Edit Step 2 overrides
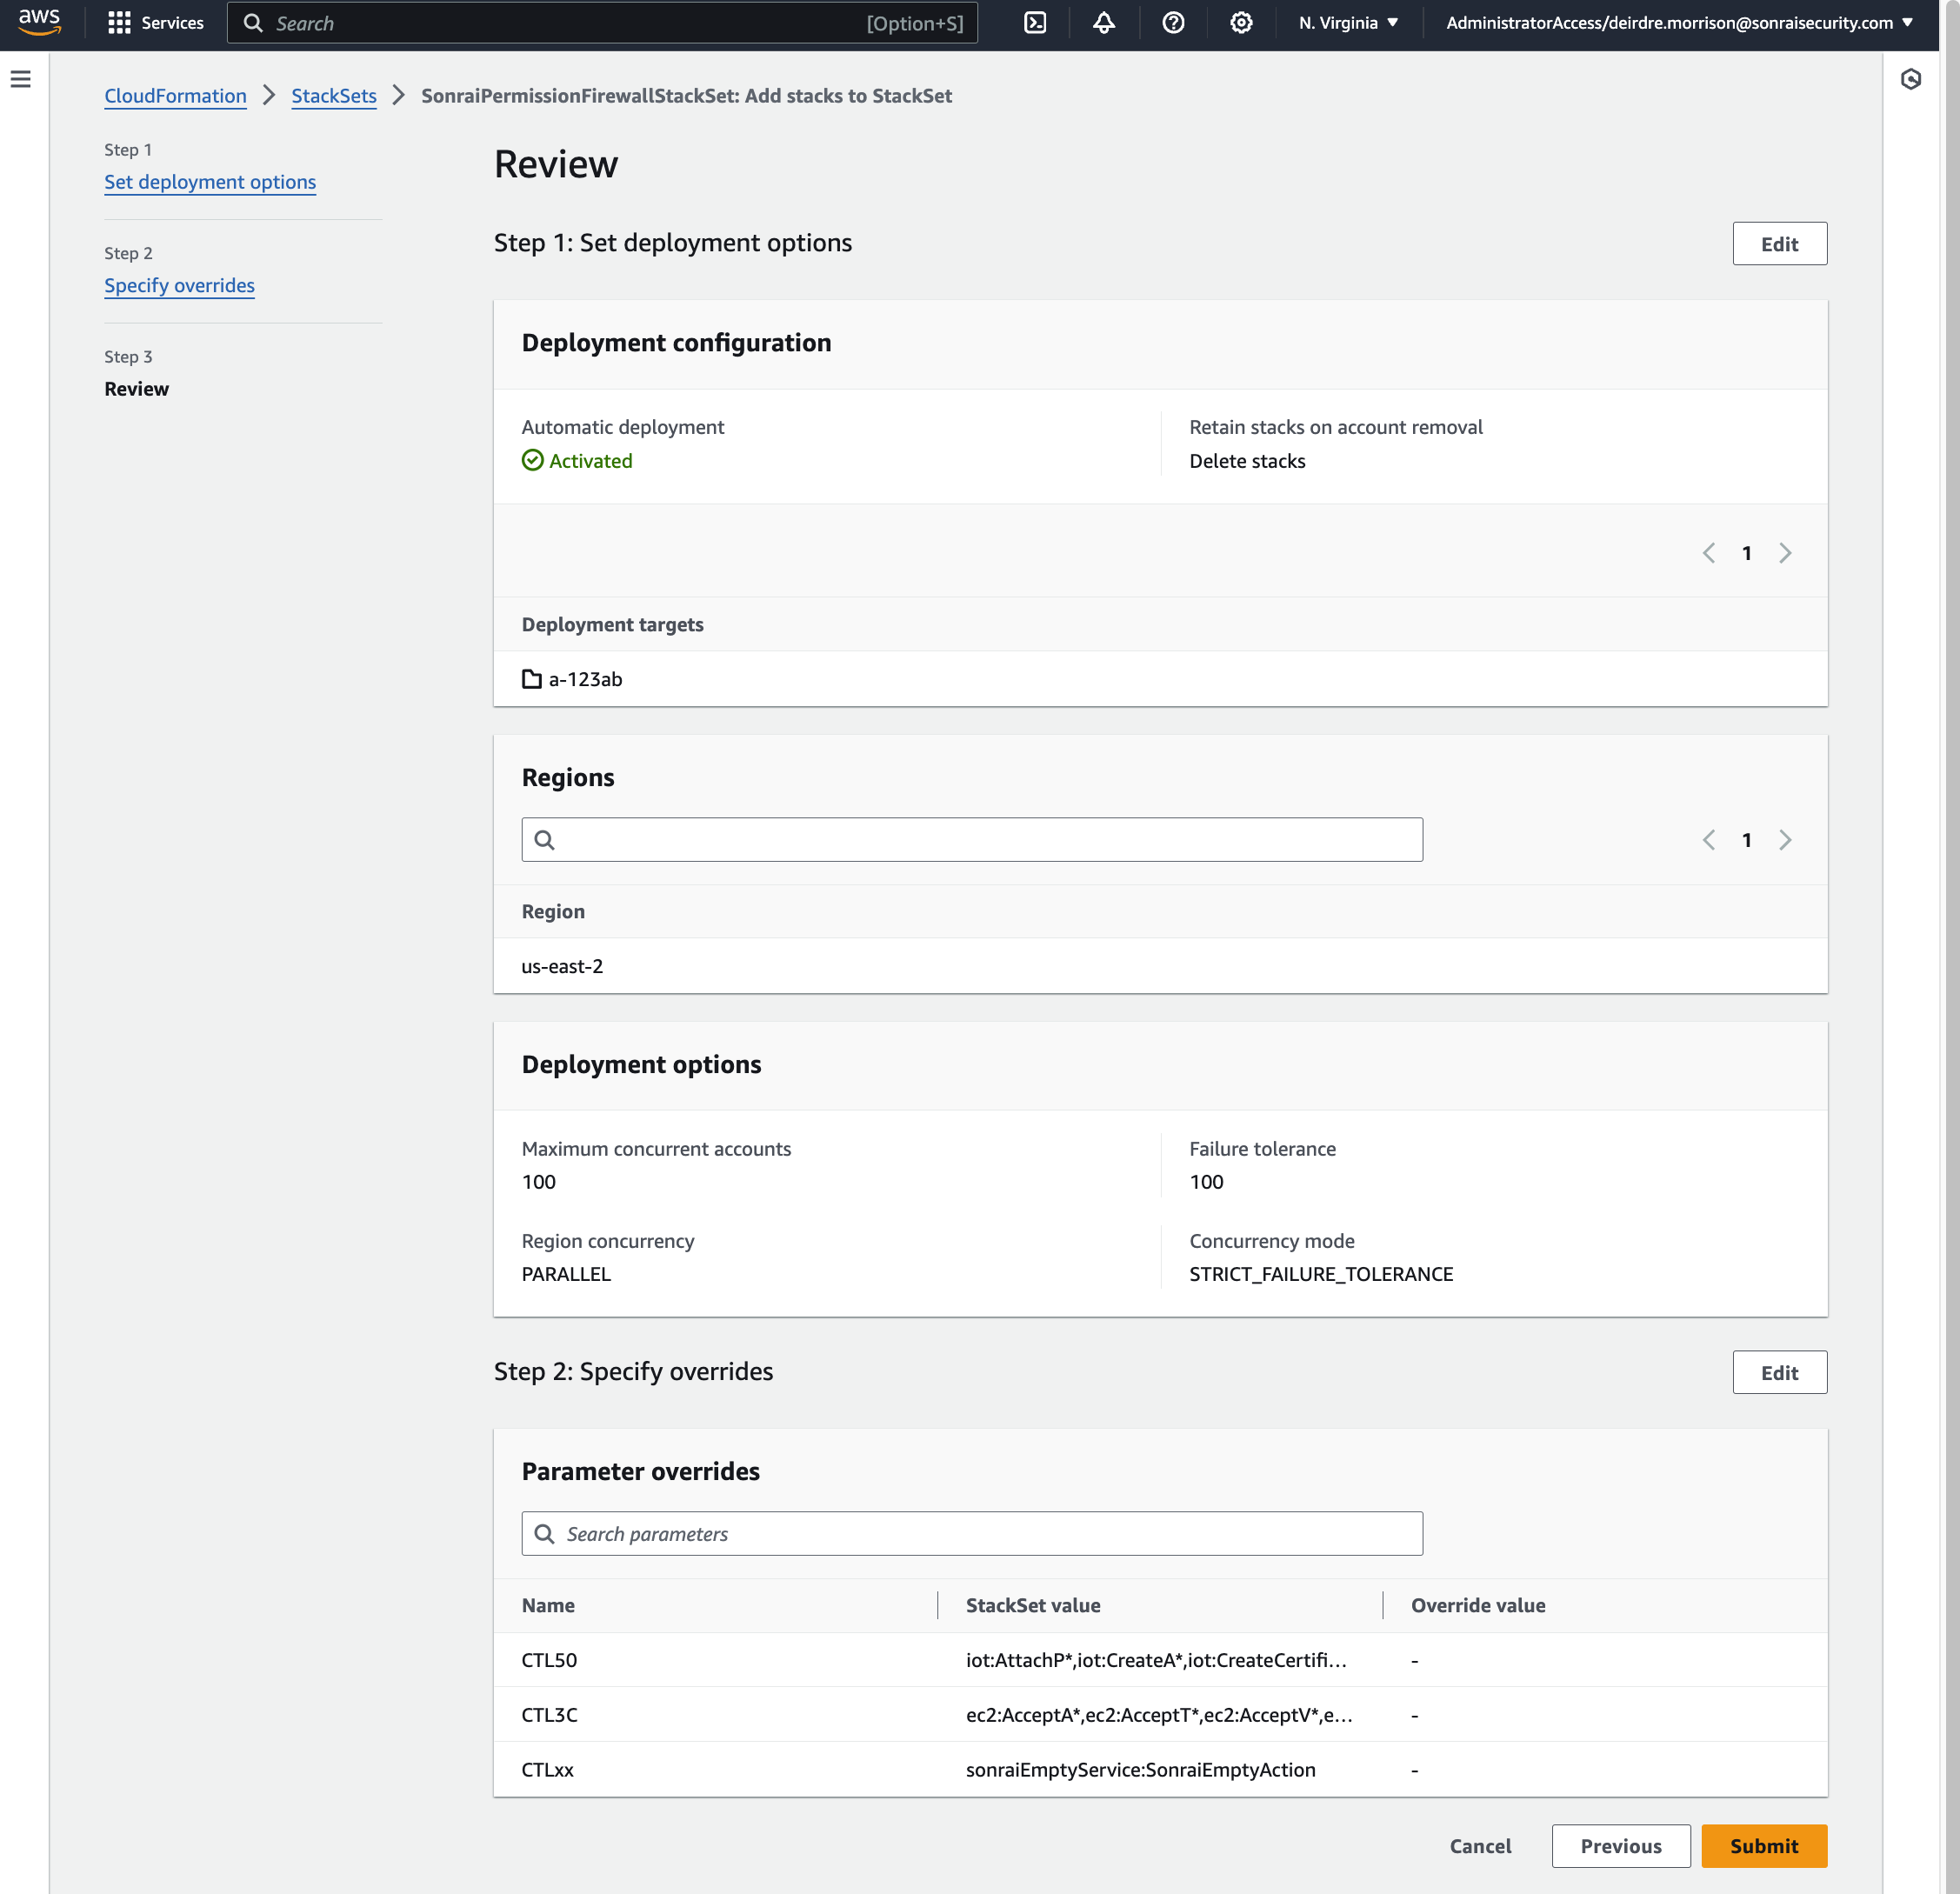 (1779, 1373)
